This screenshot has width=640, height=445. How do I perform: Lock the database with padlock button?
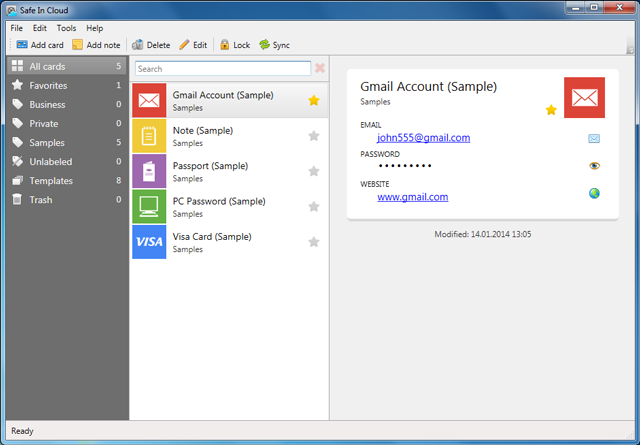point(235,45)
